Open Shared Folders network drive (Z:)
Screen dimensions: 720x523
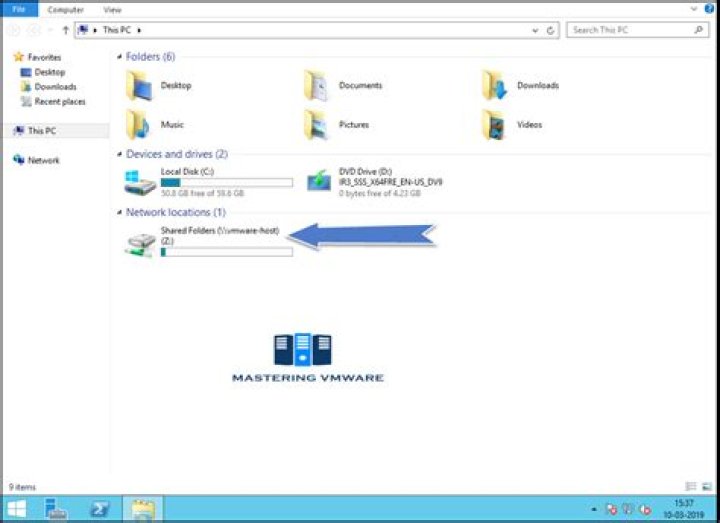(x=140, y=244)
